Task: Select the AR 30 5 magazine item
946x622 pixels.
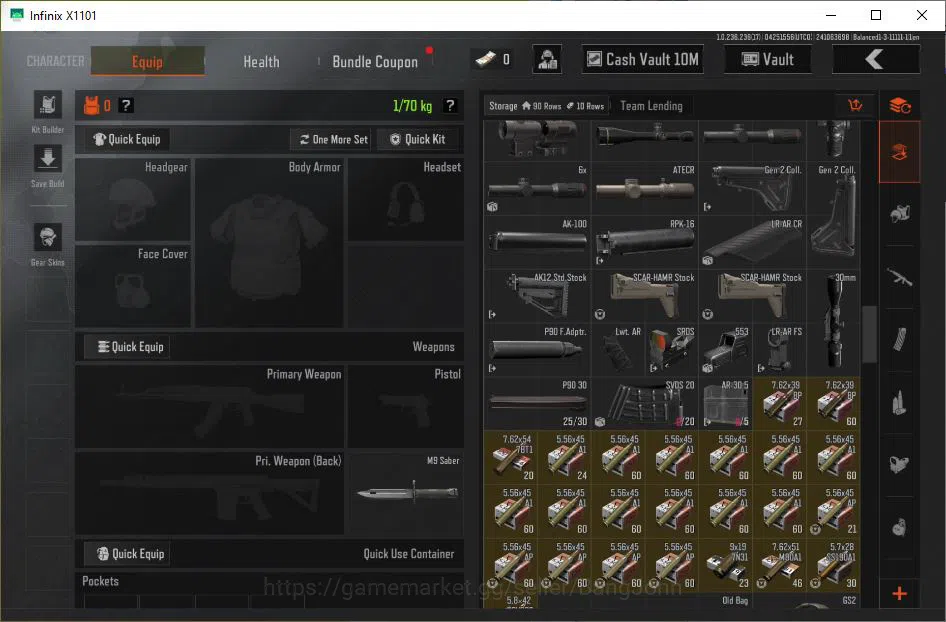Action: pyautogui.click(x=726, y=404)
